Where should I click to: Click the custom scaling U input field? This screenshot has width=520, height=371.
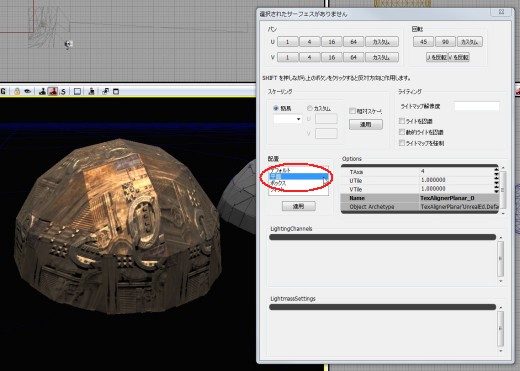(326, 119)
